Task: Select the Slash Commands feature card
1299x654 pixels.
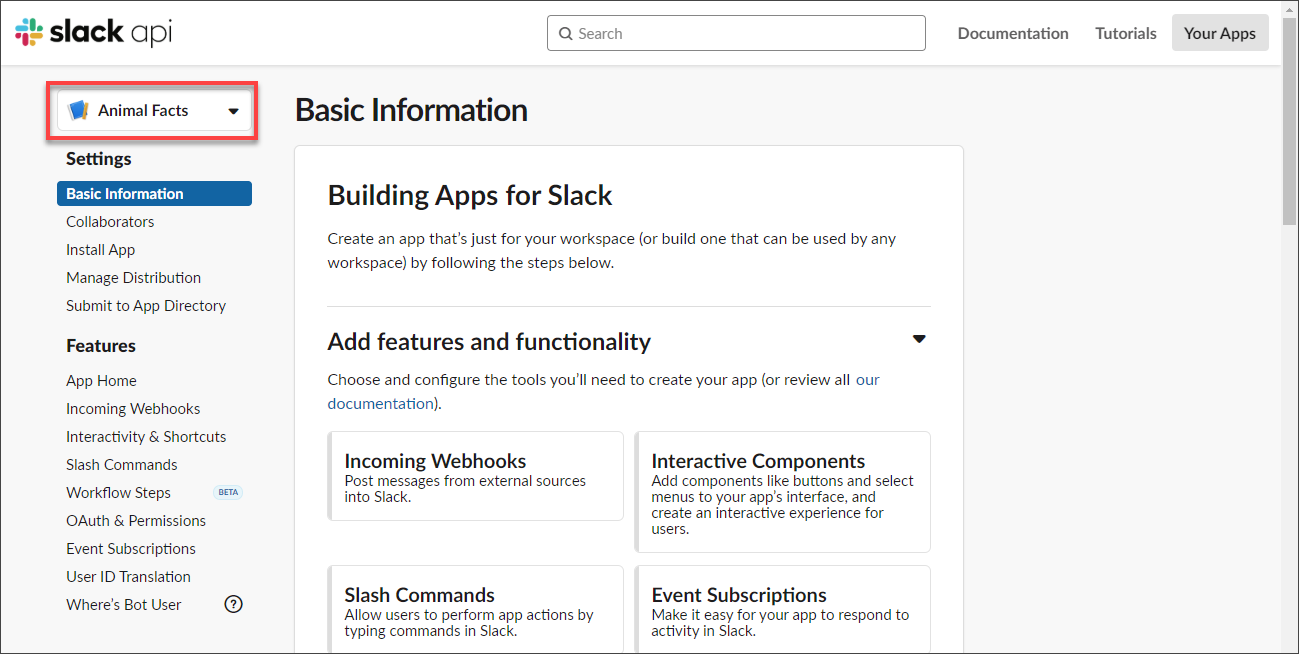Action: pyautogui.click(x=476, y=610)
